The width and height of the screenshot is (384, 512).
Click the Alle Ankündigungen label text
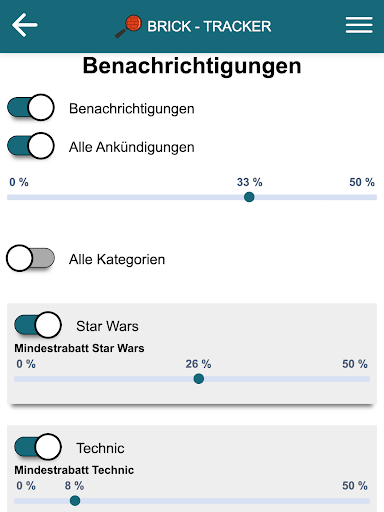(x=132, y=147)
